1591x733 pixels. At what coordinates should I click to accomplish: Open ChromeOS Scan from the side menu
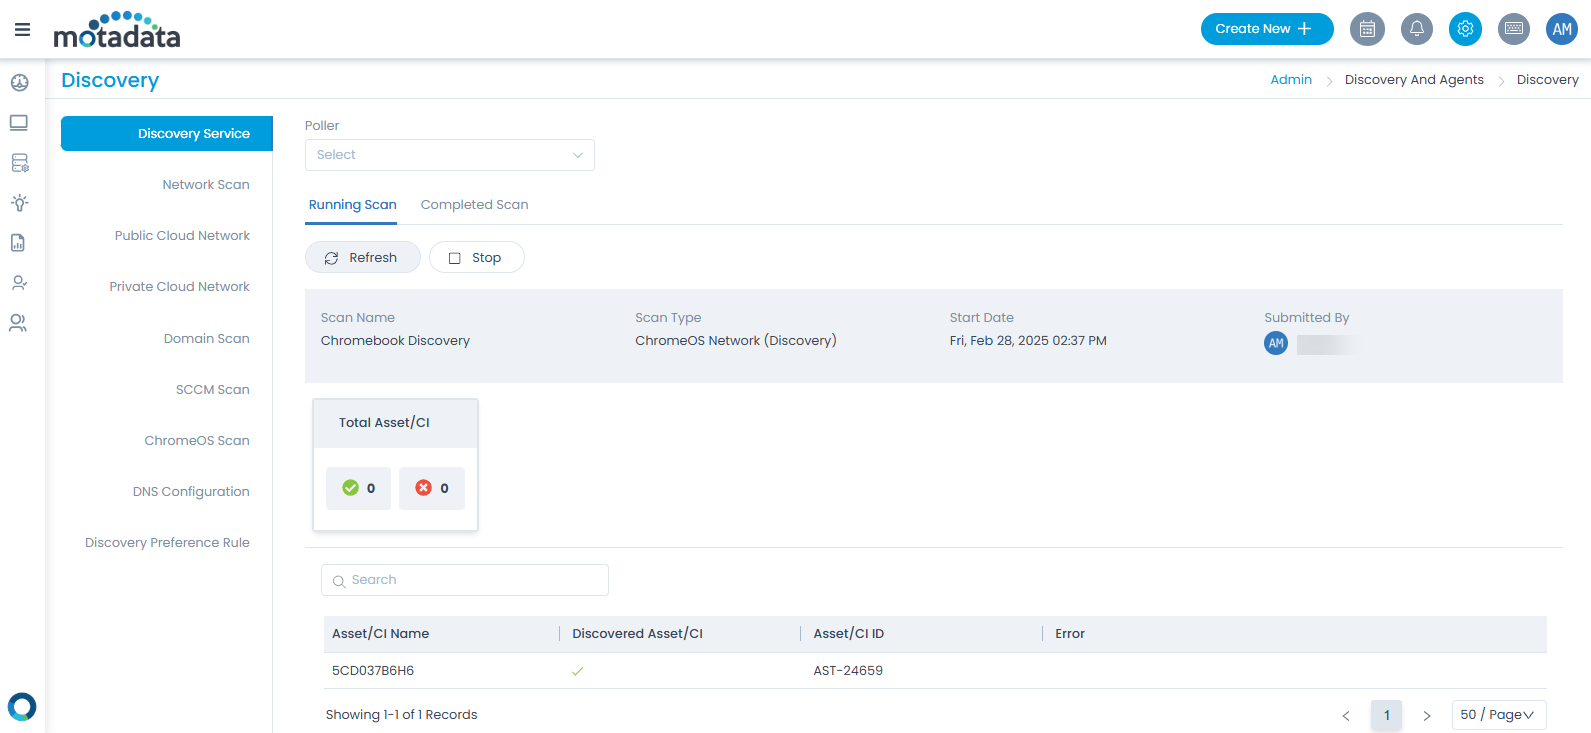[x=197, y=441]
